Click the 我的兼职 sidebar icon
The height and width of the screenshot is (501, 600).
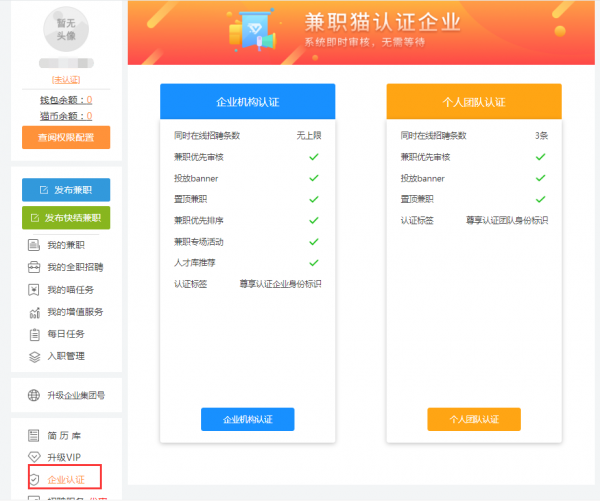point(34,245)
